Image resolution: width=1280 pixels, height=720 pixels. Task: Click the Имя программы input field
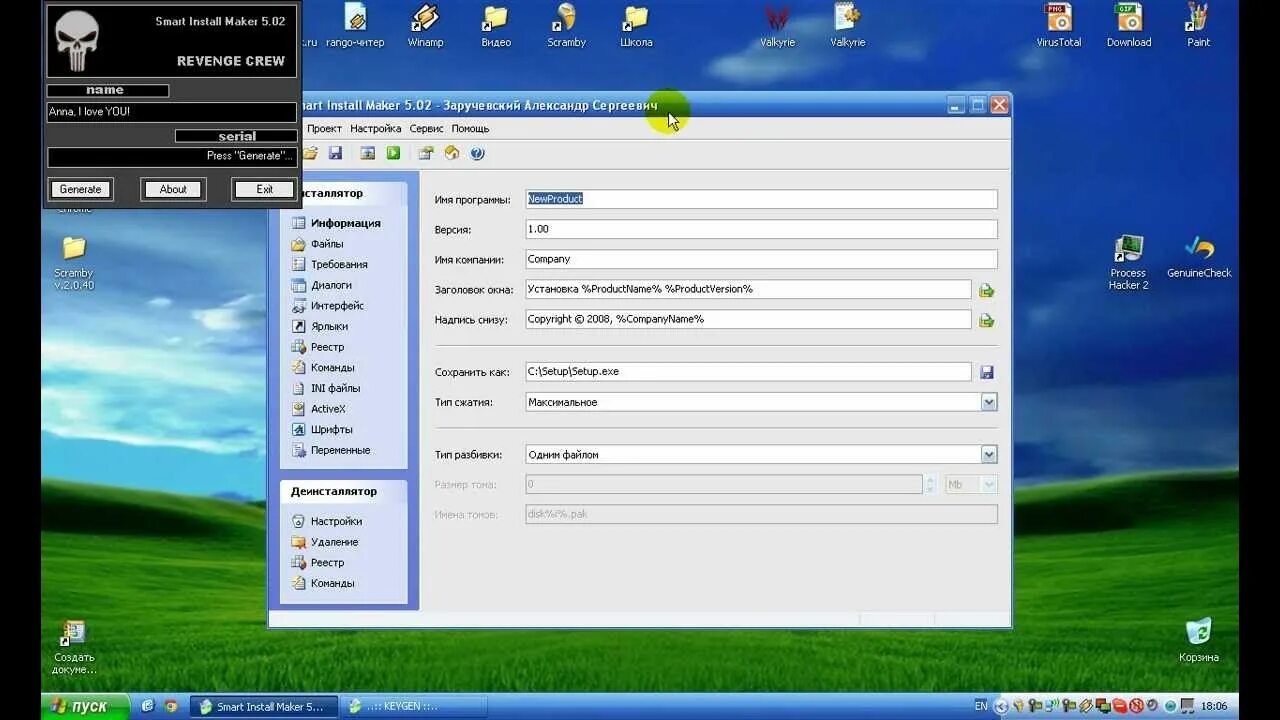[x=761, y=199]
